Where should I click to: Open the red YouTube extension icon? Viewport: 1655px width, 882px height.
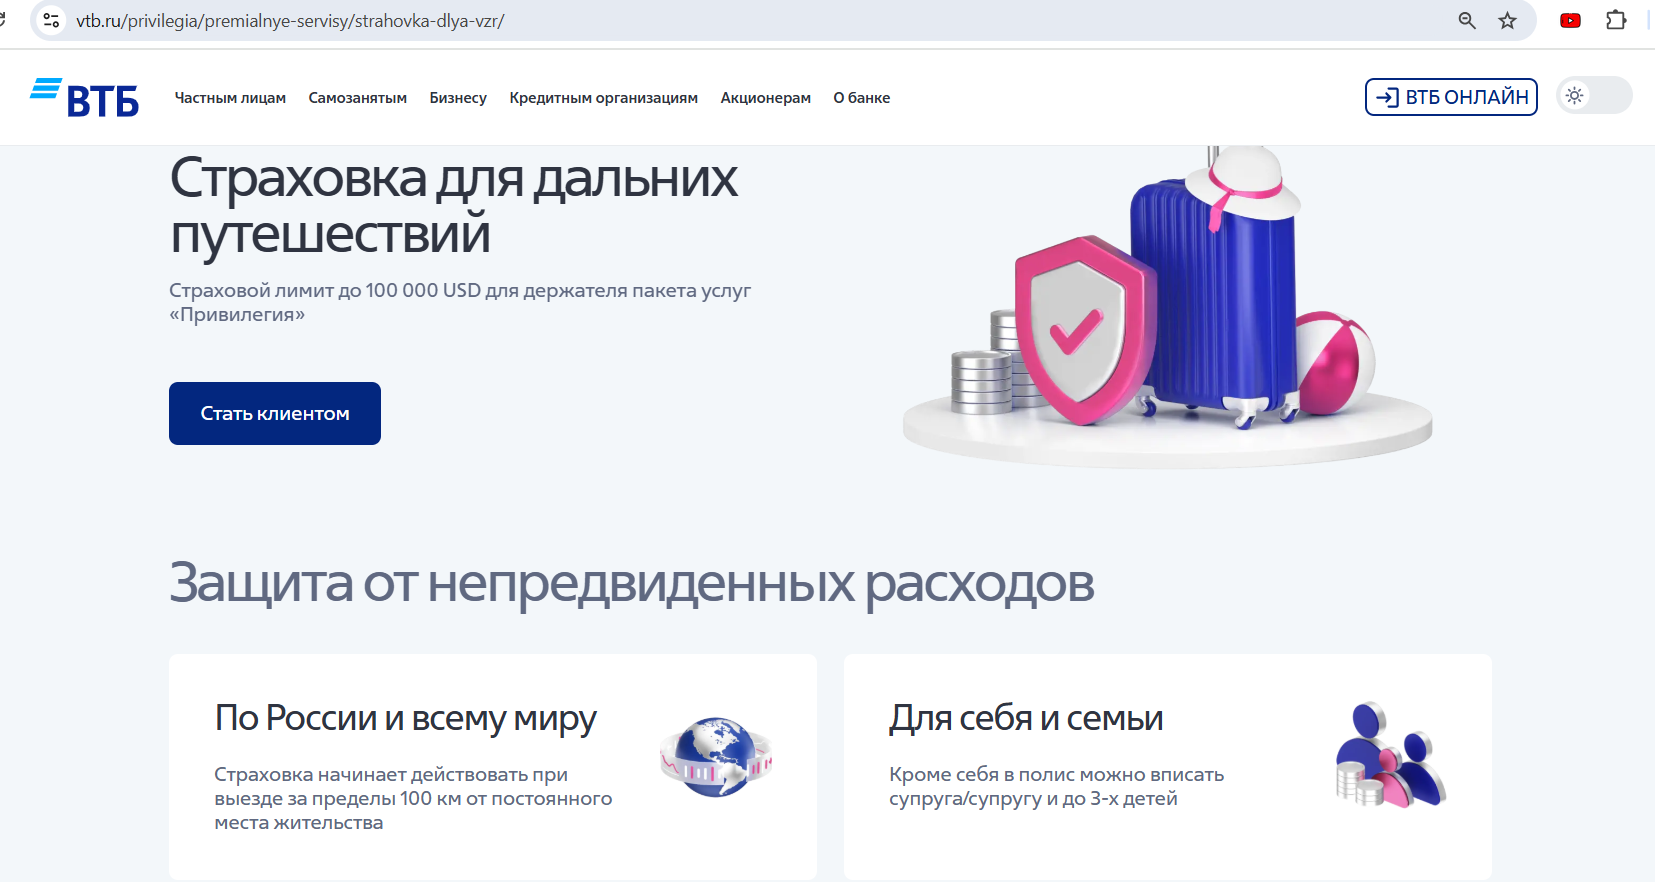coord(1570,20)
